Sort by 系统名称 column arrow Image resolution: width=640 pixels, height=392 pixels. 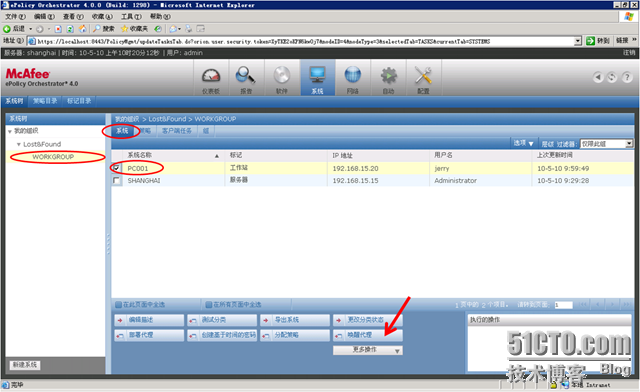[x=217, y=156]
